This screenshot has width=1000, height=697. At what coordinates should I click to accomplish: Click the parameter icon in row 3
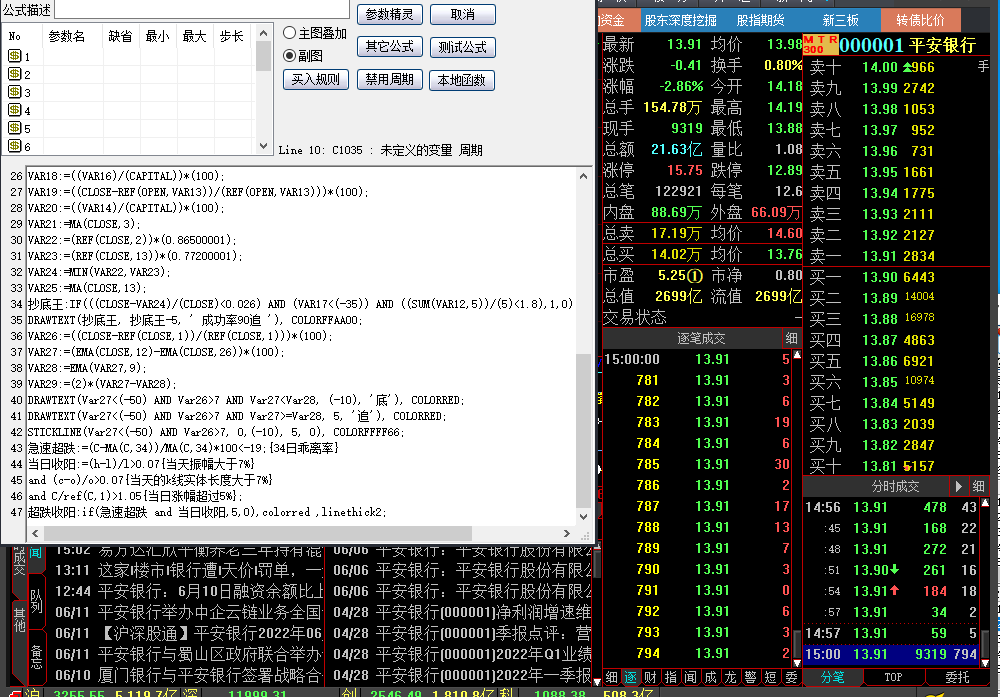tap(15, 92)
